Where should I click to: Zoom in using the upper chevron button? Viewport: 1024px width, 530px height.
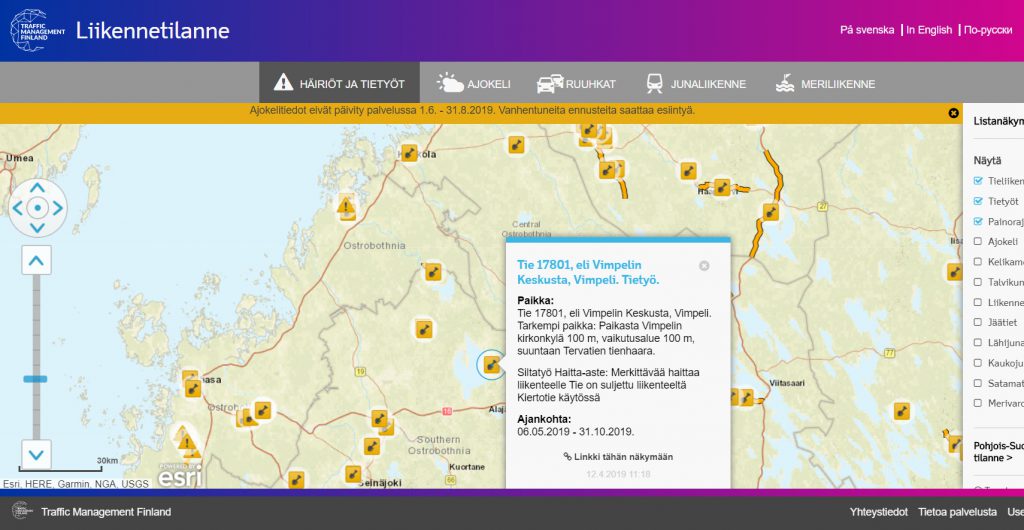point(37,260)
